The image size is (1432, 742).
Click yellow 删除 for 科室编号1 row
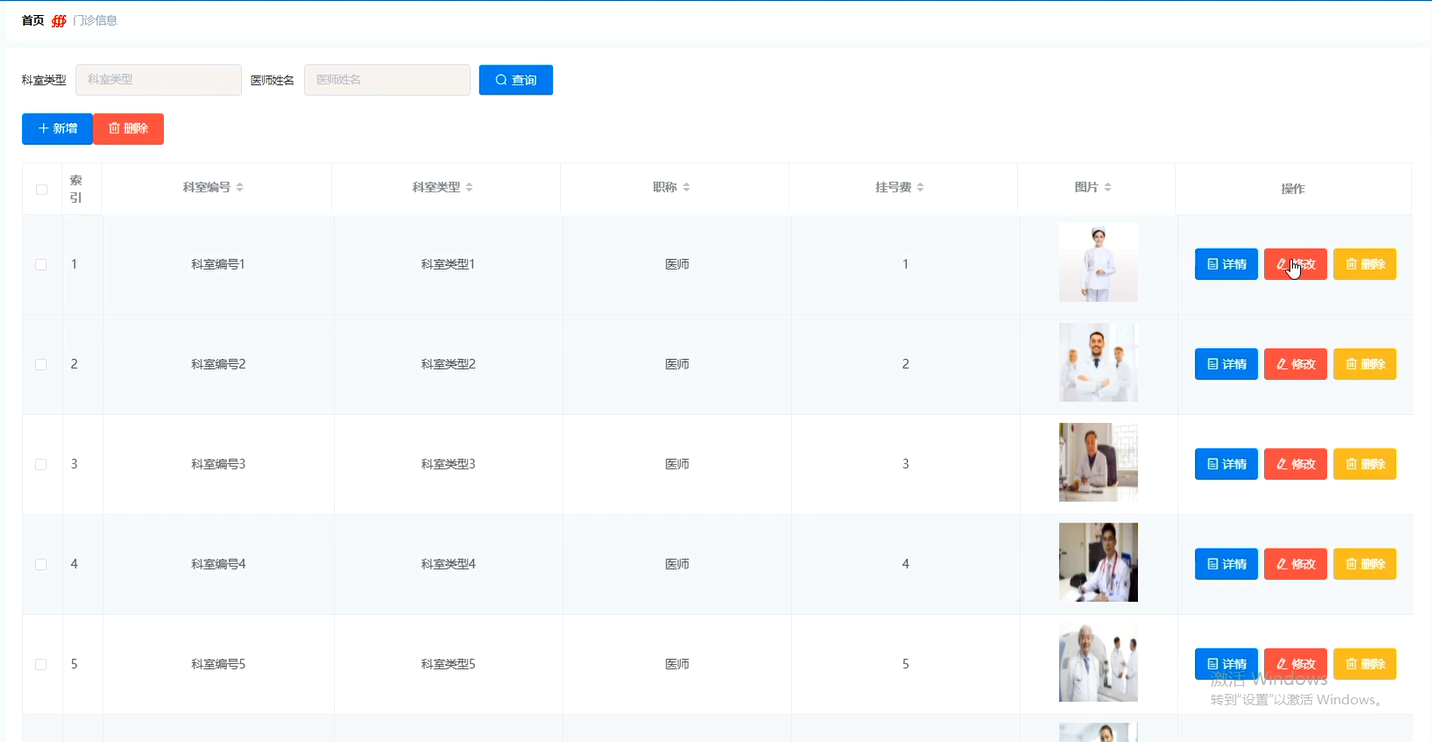[x=1365, y=264]
